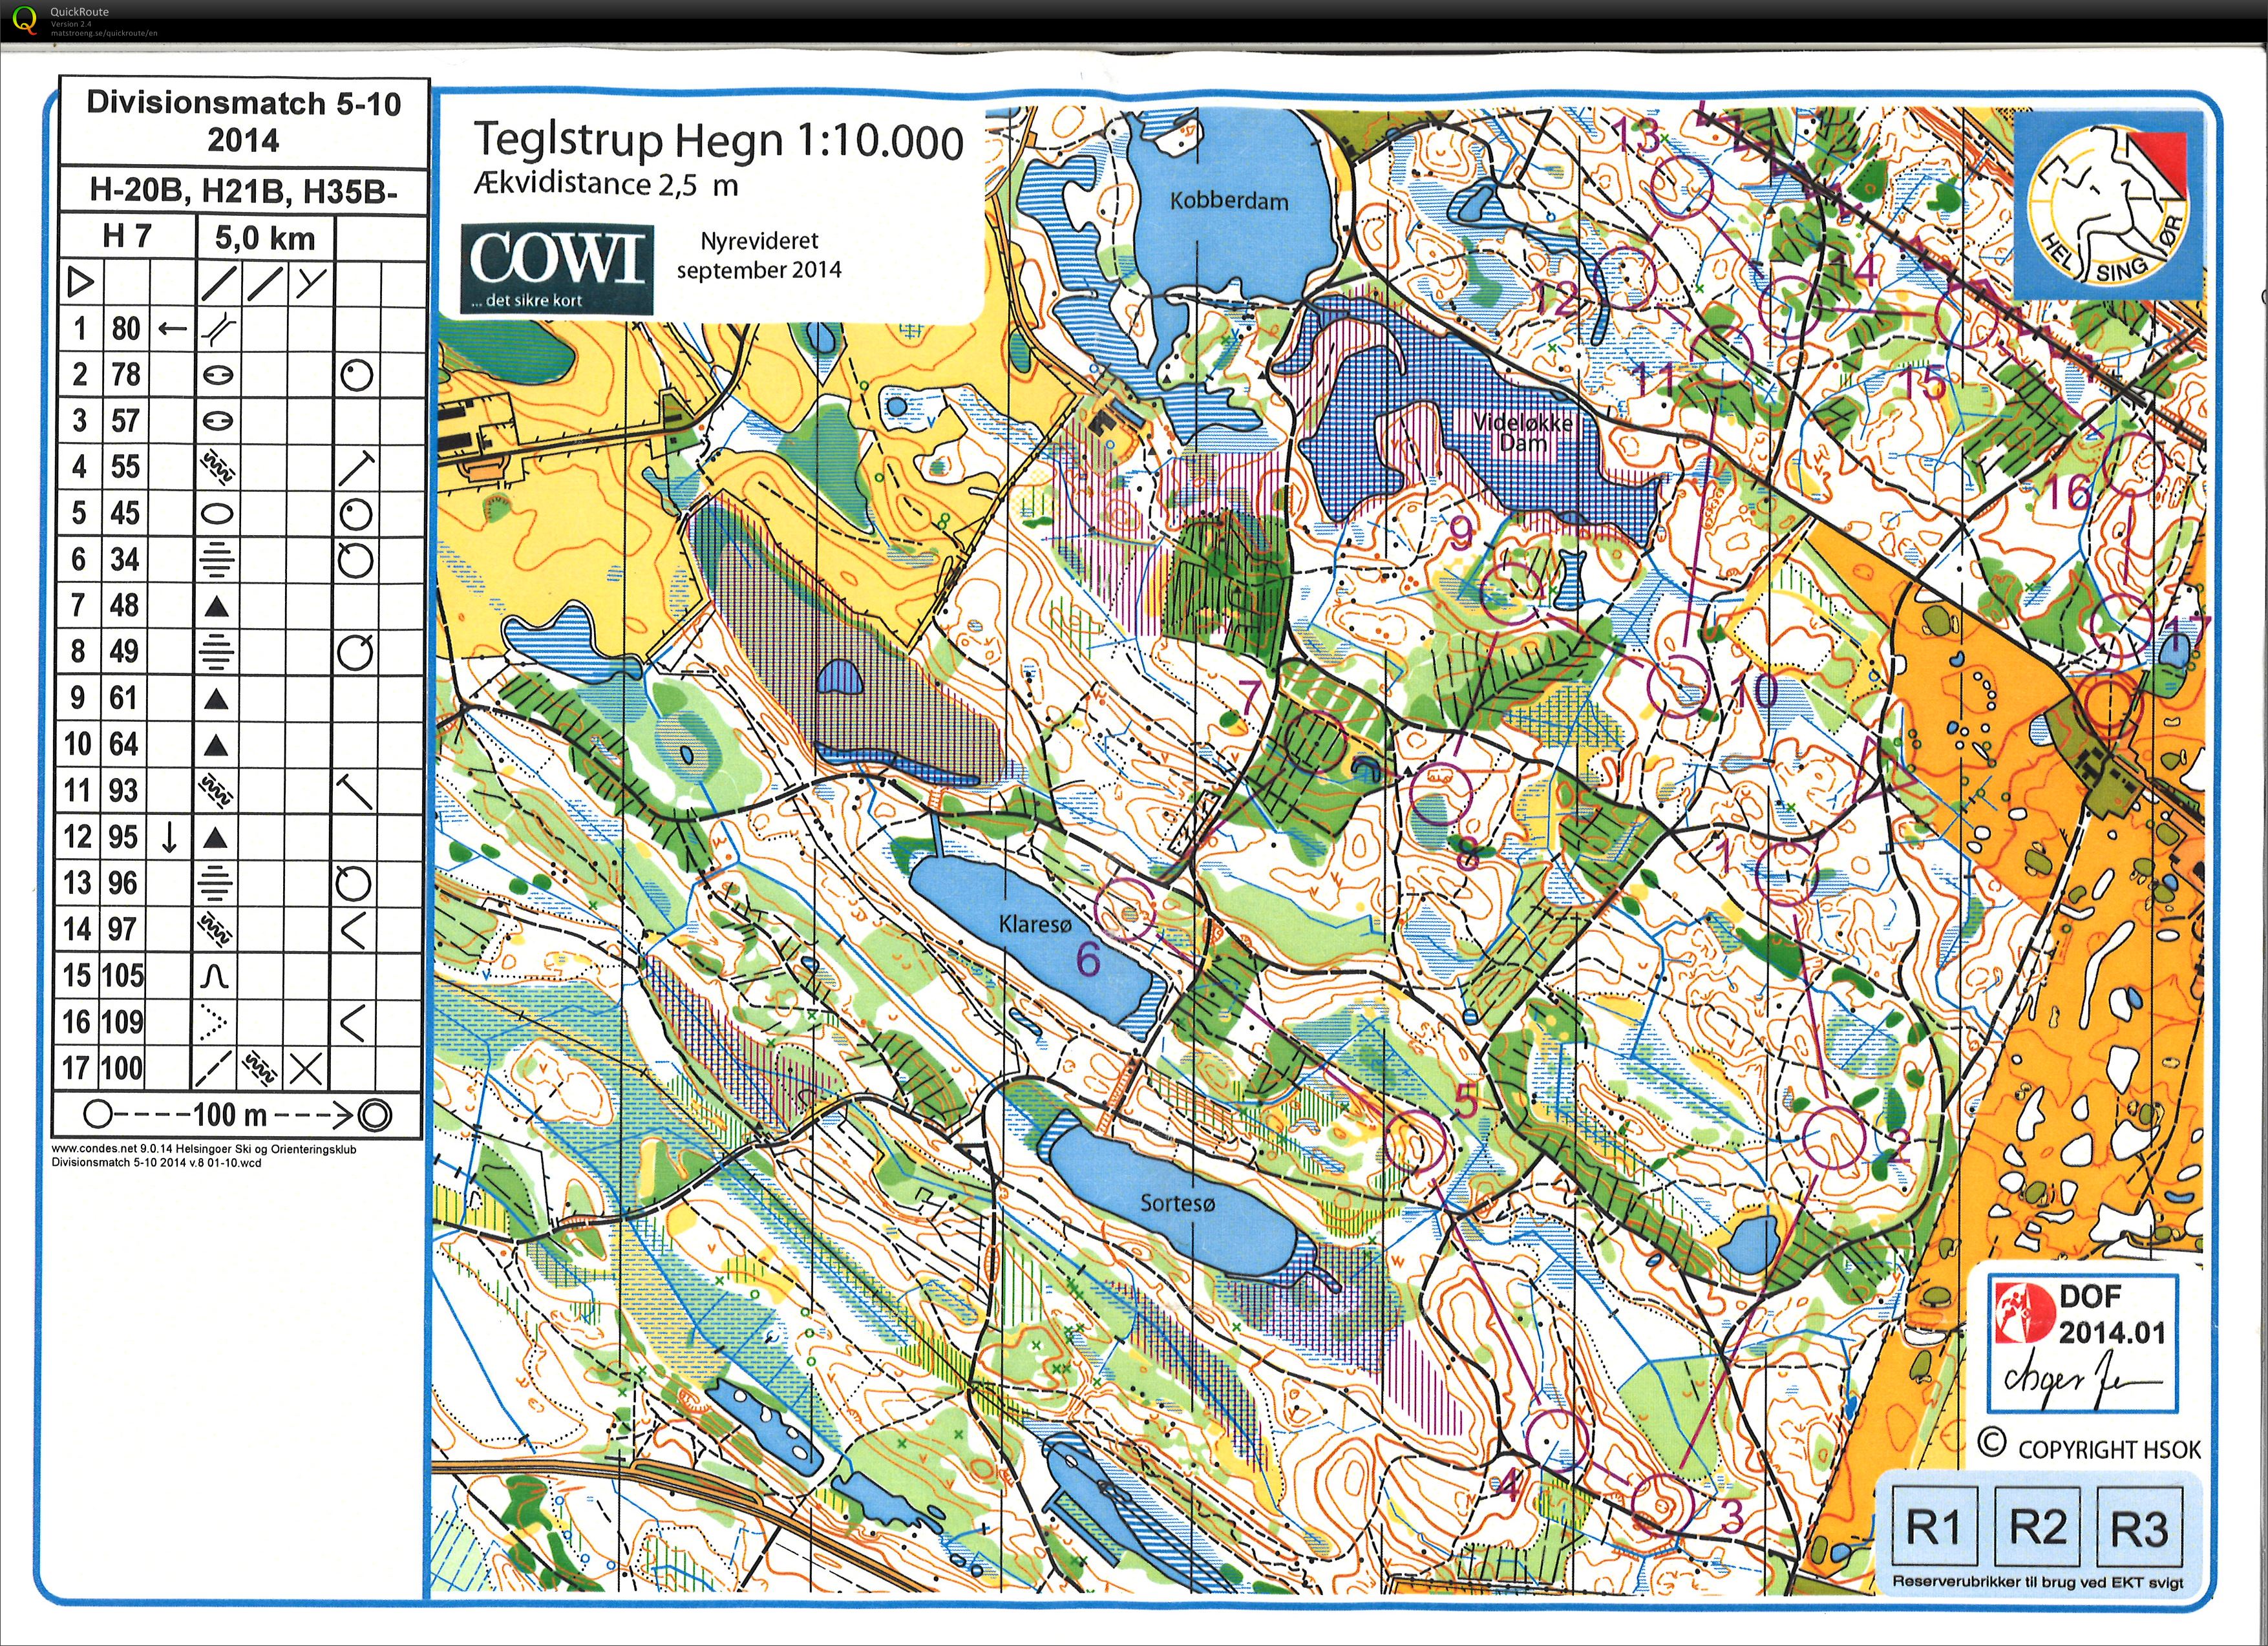Screen dimensions: 2268x1646
Task: Click the boulder triangle in row 7 48
Action: [217, 606]
